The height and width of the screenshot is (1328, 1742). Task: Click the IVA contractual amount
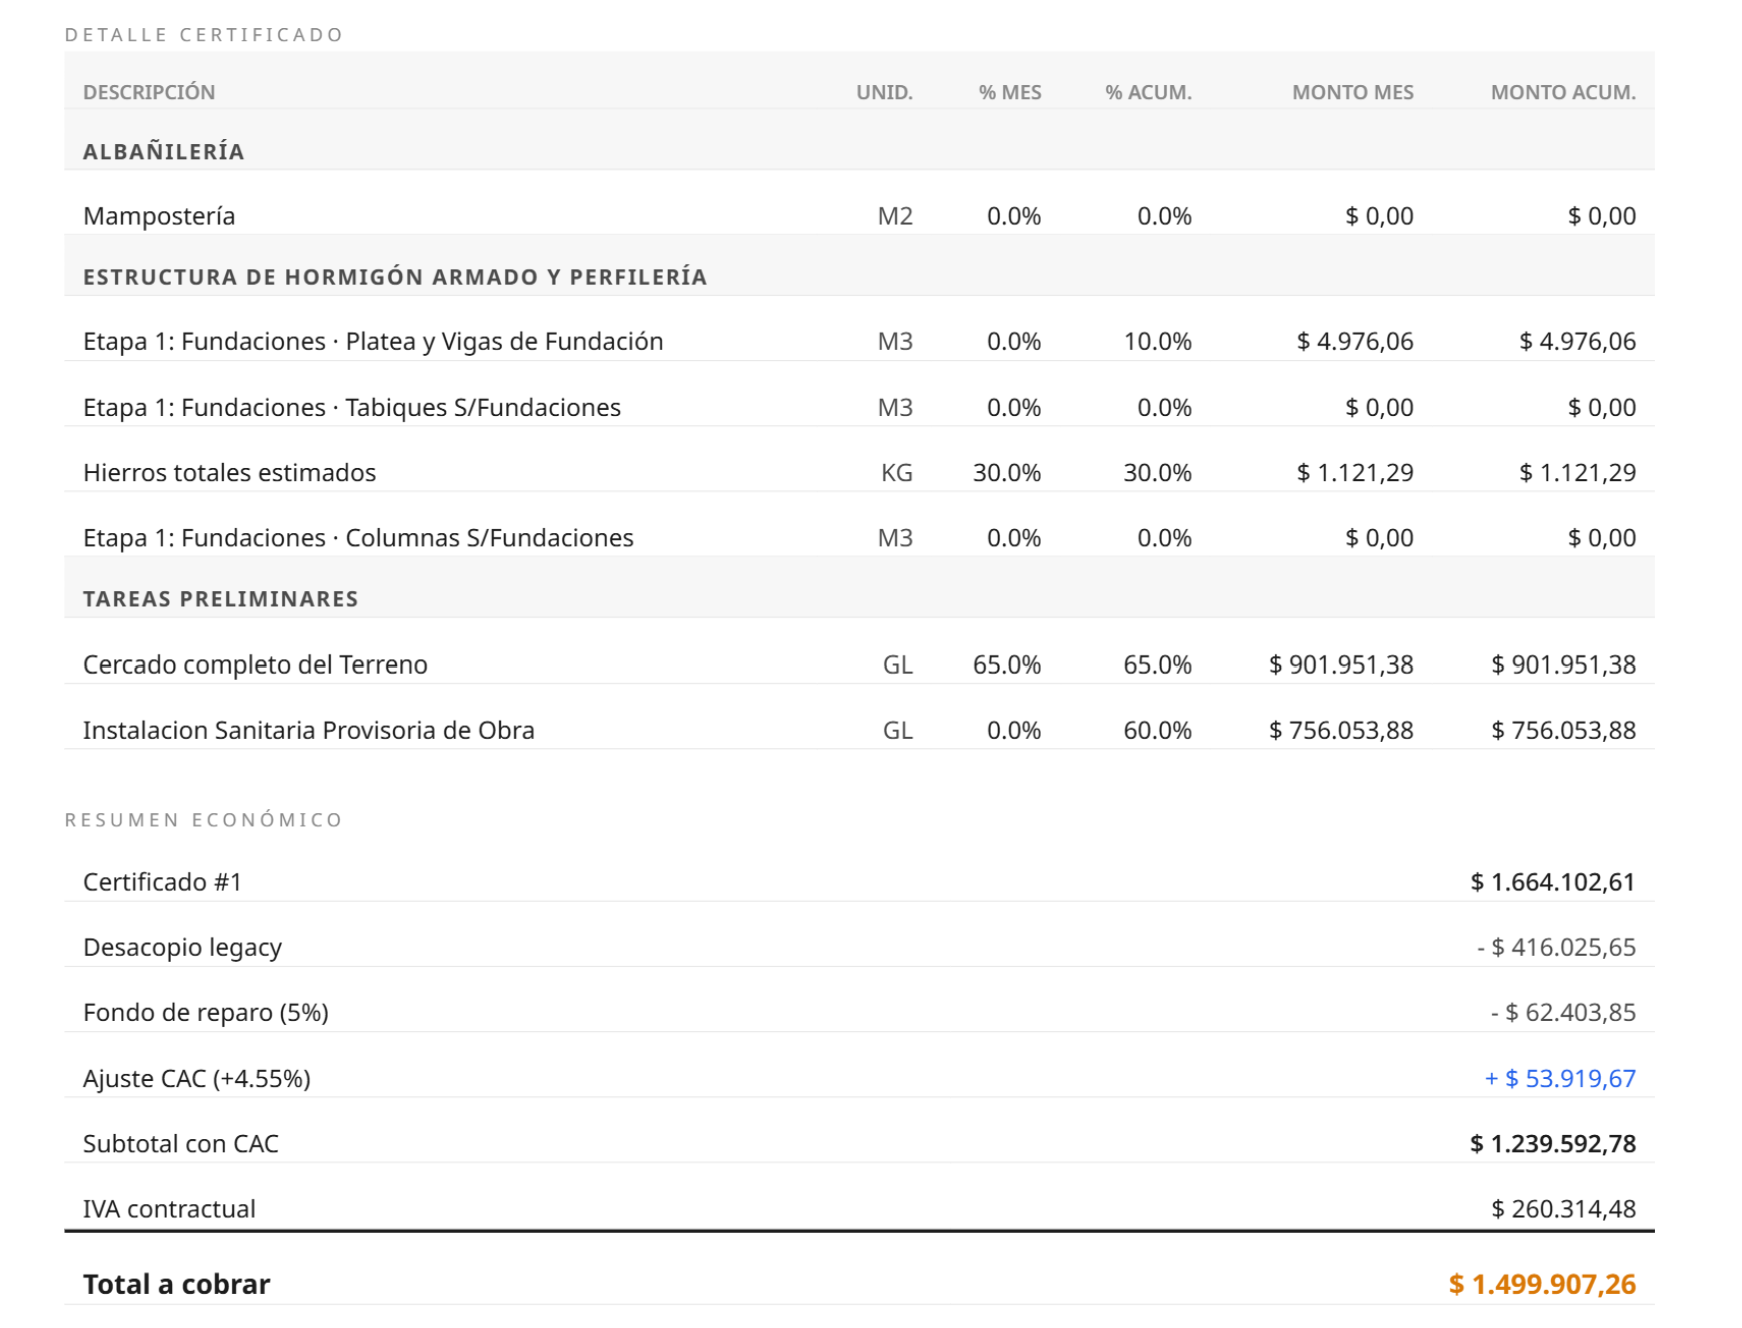click(x=1564, y=1209)
